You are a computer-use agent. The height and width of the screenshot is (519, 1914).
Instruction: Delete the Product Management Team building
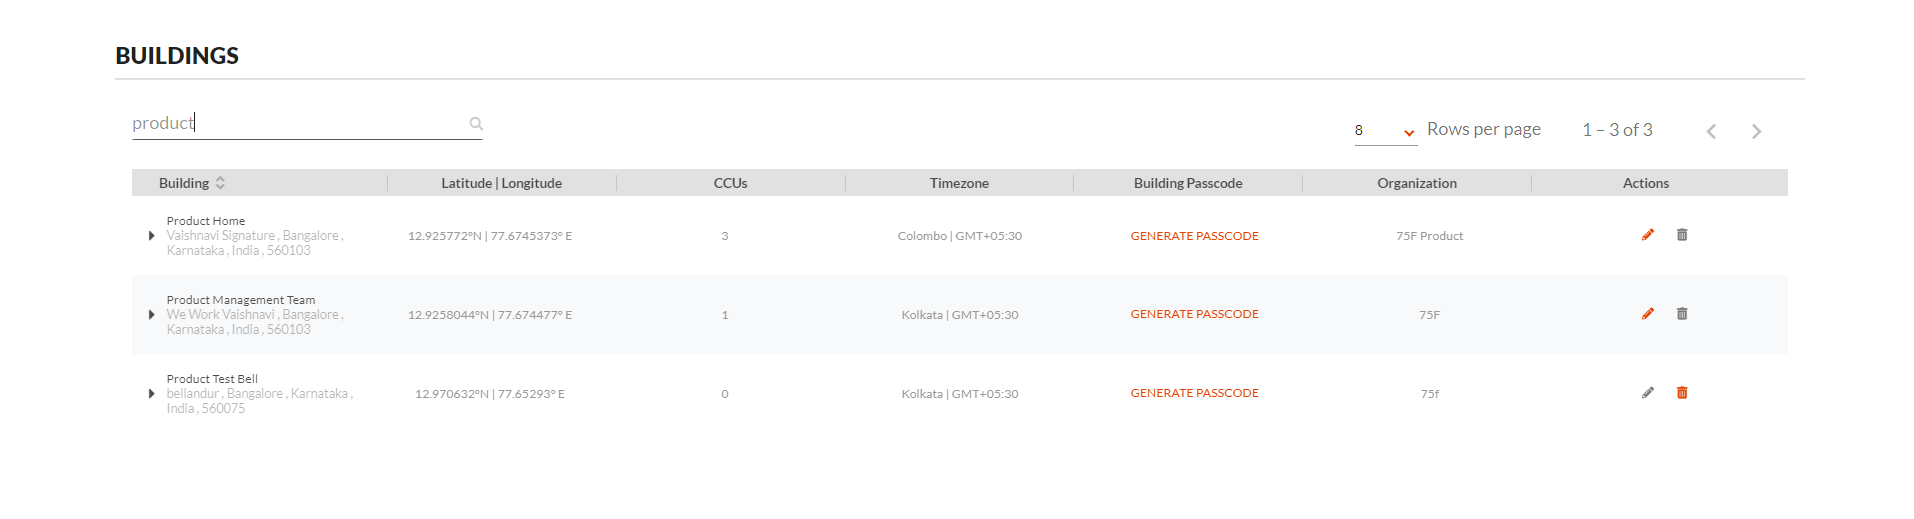tap(1682, 314)
